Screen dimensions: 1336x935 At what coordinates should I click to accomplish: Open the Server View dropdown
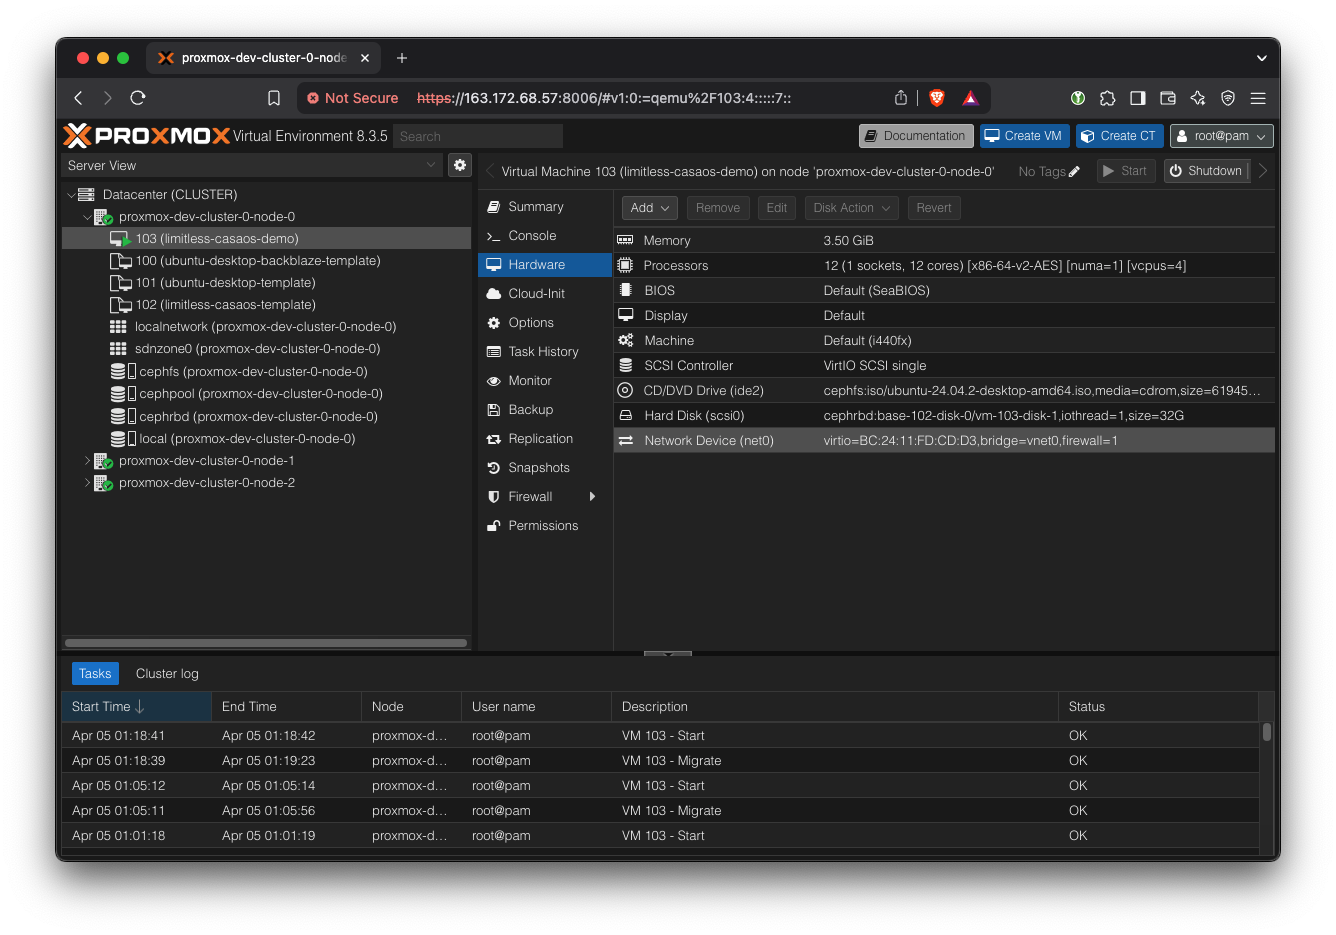coord(252,165)
